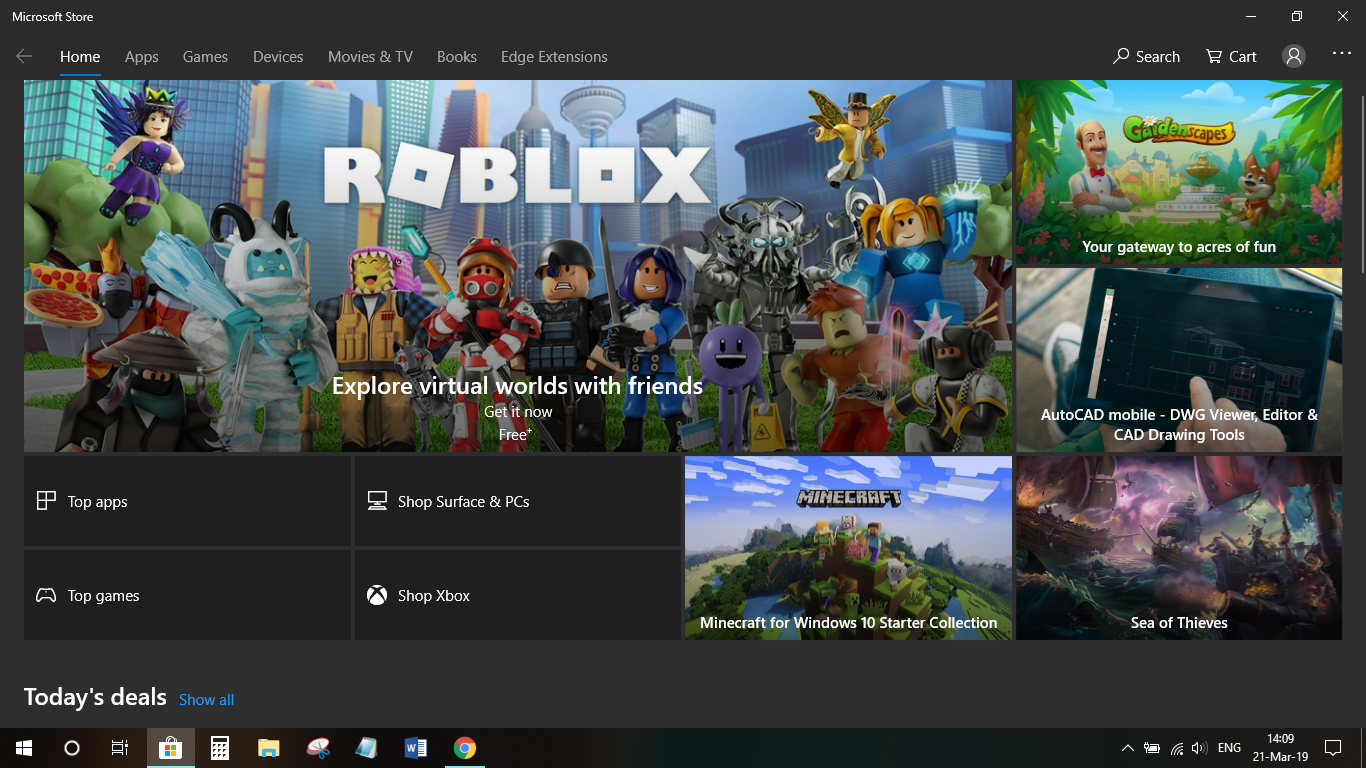Click the Shop Surface & PCs tile

click(x=518, y=501)
